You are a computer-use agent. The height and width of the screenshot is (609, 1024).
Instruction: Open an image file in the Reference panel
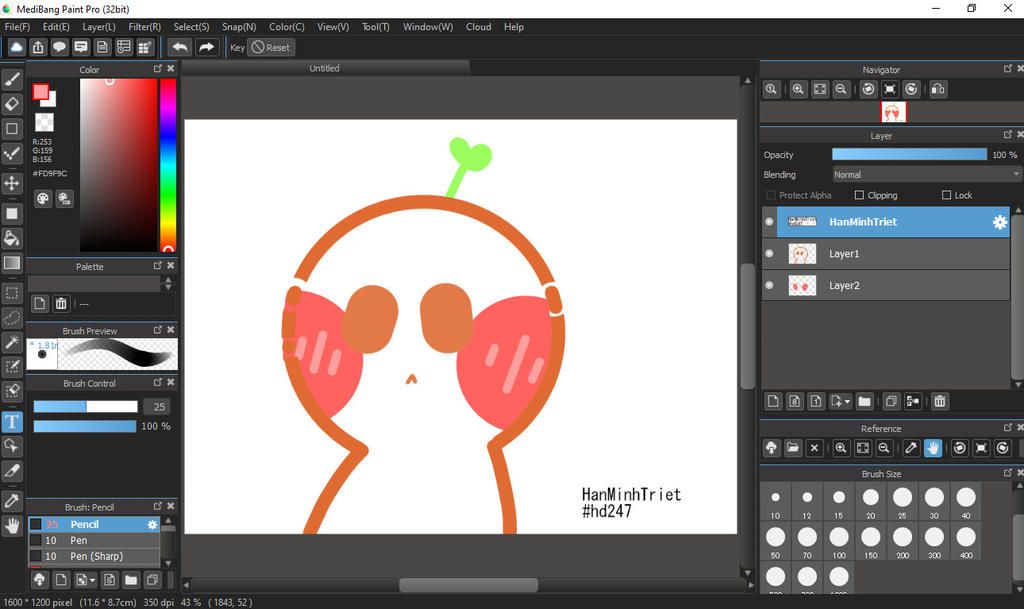click(793, 448)
